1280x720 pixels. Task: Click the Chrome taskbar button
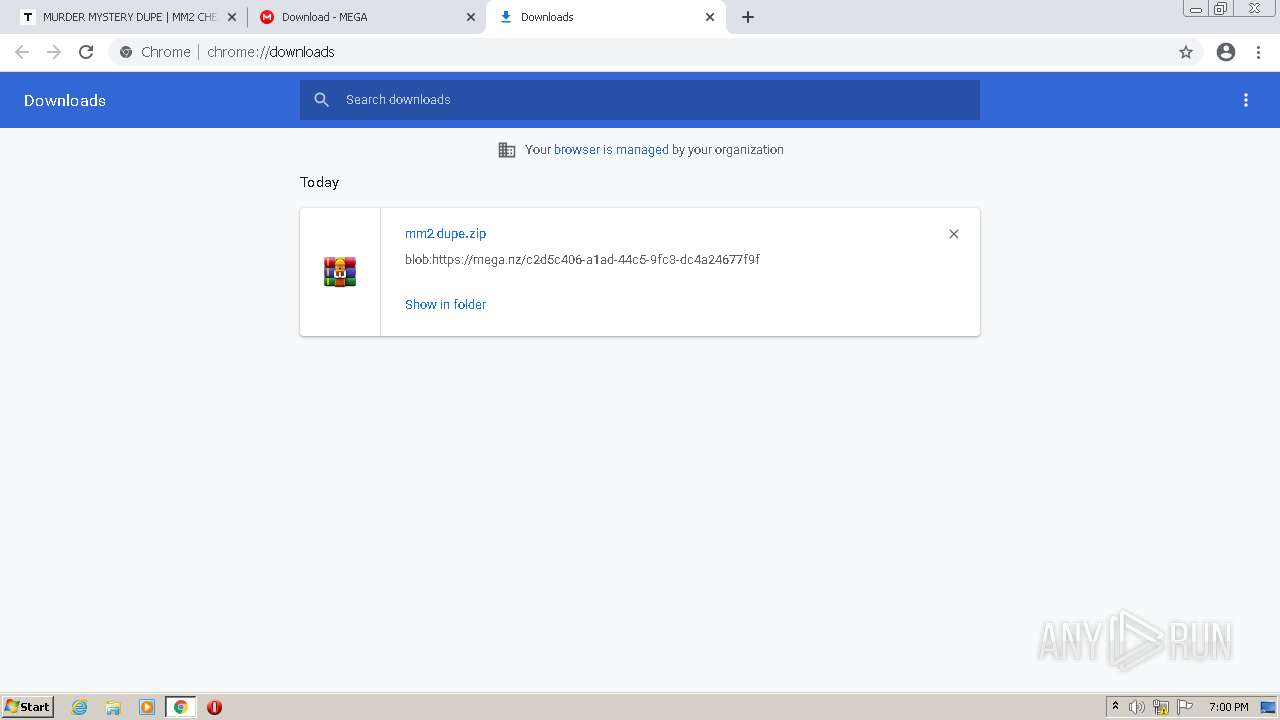pos(181,707)
